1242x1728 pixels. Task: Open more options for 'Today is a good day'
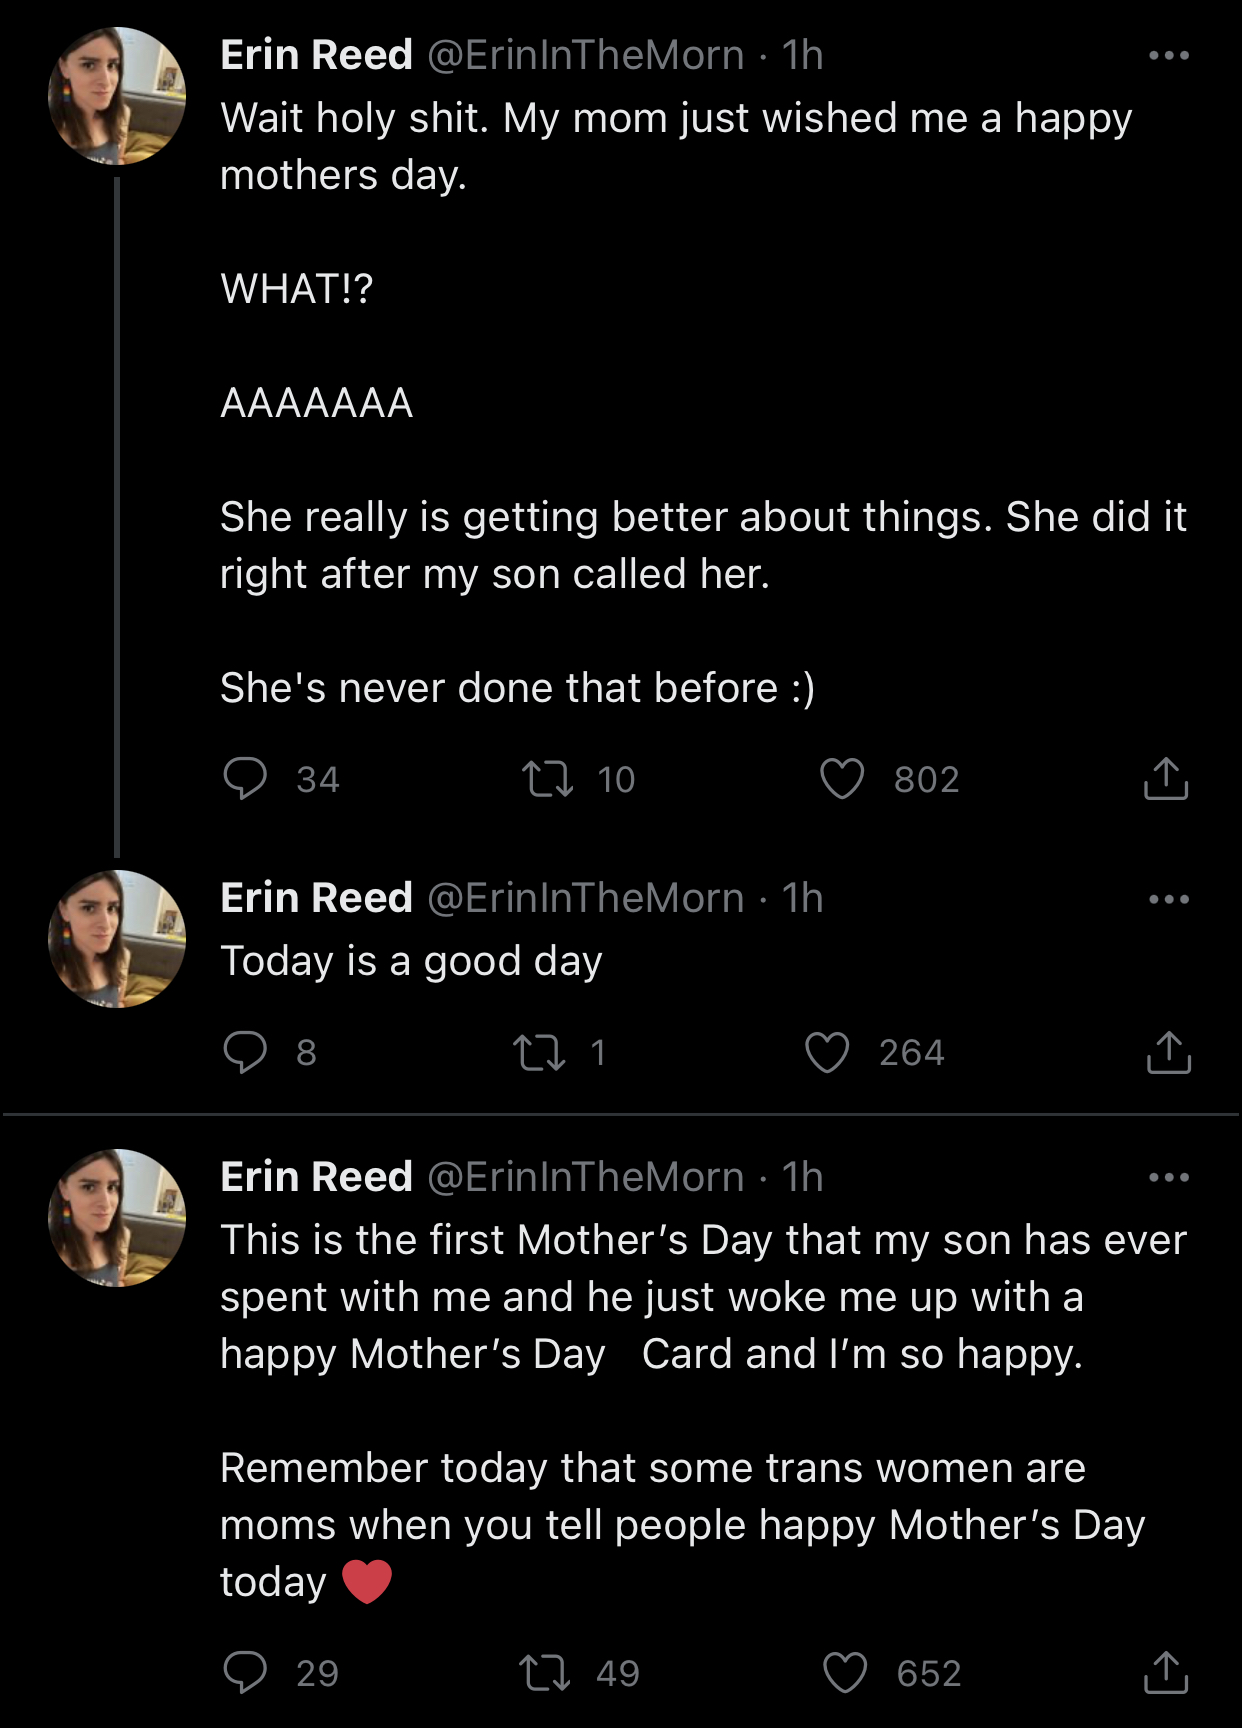click(x=1169, y=899)
